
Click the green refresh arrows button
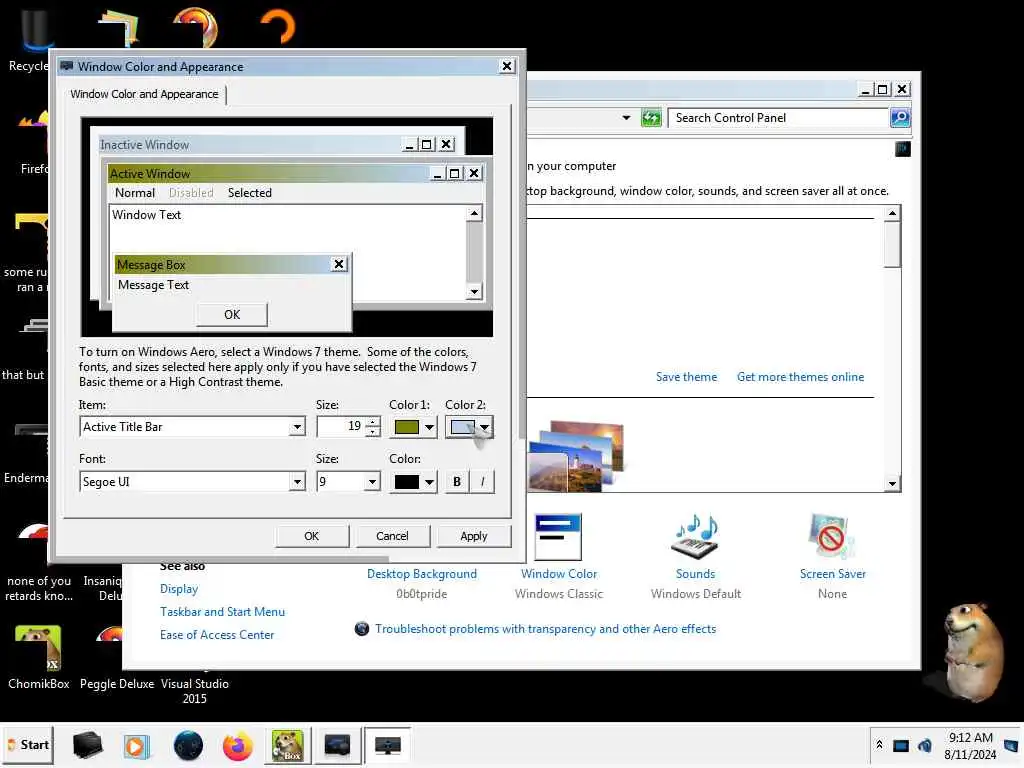651,118
